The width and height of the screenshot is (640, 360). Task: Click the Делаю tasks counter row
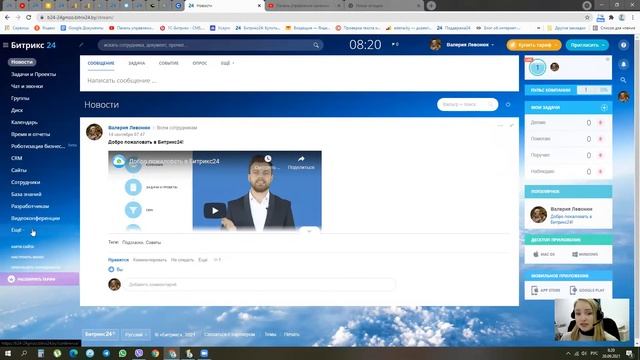[568, 122]
